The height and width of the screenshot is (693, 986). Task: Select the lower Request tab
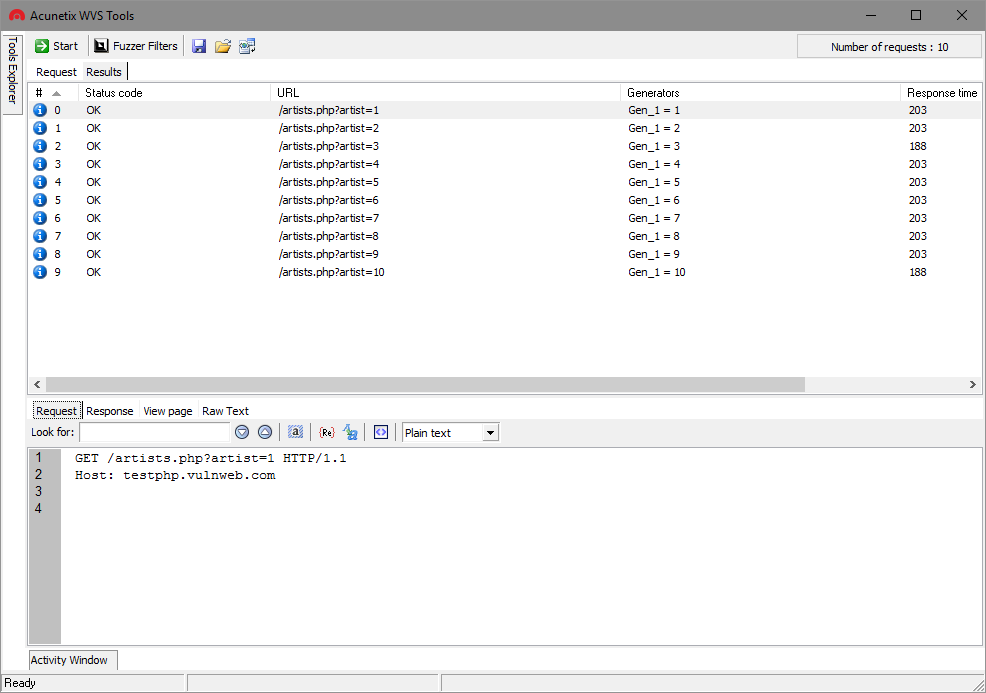(57, 411)
